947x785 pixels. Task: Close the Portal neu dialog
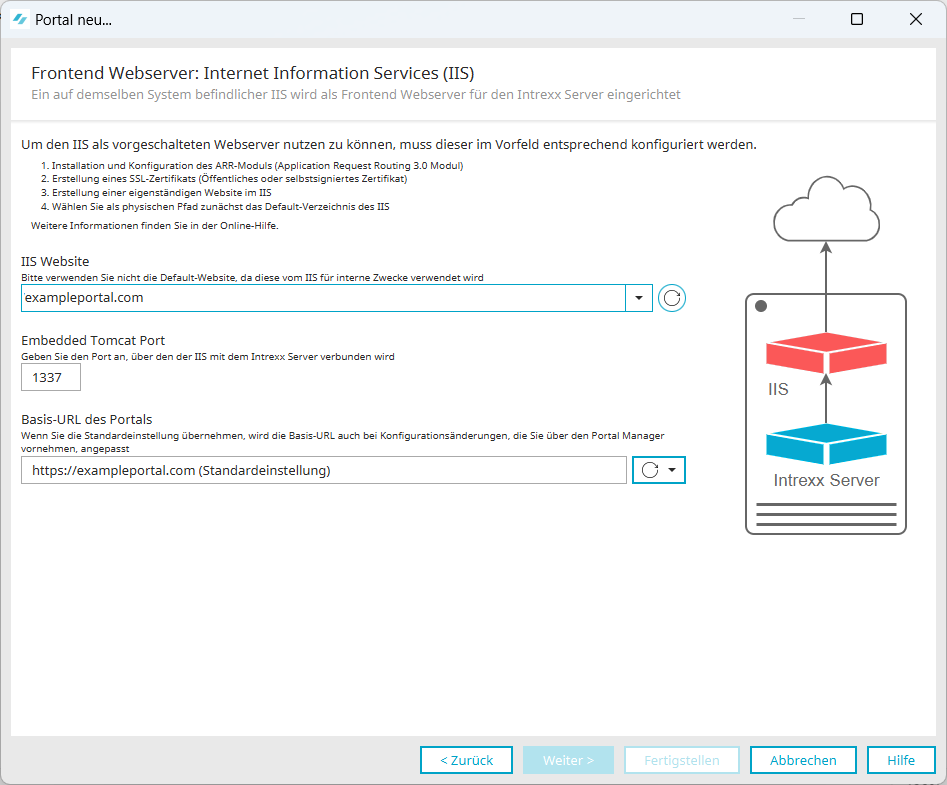[915, 19]
